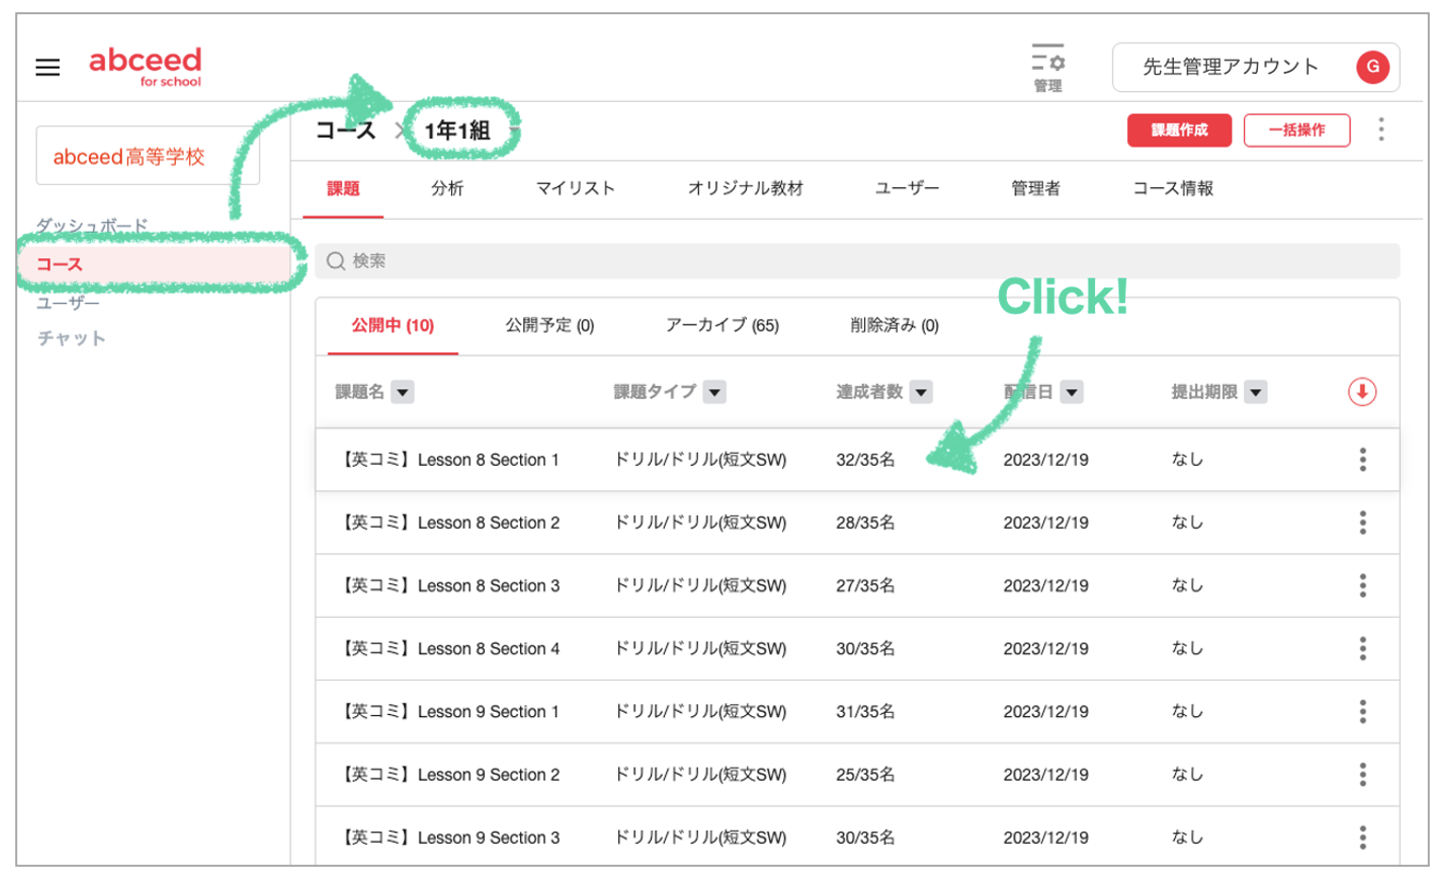Click the 27/35名 achievement count
The width and height of the screenshot is (1450, 879).
[865, 586]
